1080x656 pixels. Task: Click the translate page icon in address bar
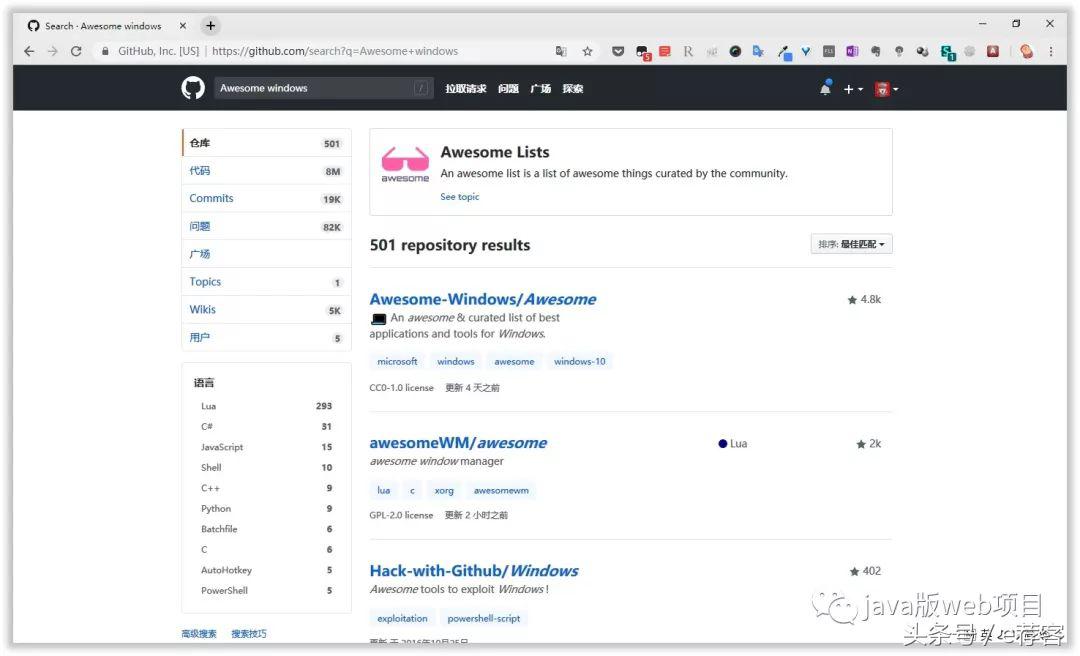pyautogui.click(x=561, y=51)
